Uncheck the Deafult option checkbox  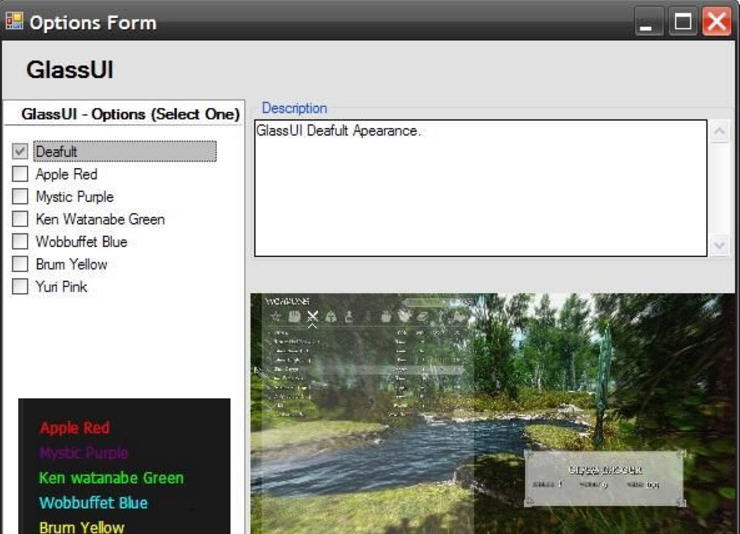point(20,152)
